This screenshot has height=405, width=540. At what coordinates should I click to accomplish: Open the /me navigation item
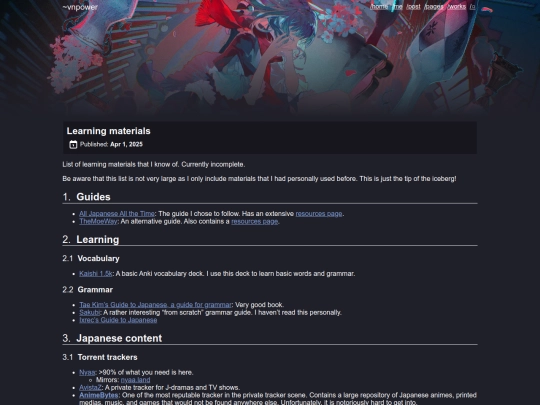click(397, 7)
